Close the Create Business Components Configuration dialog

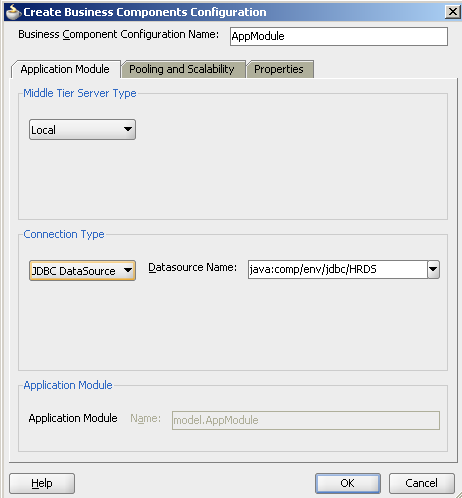point(453,12)
